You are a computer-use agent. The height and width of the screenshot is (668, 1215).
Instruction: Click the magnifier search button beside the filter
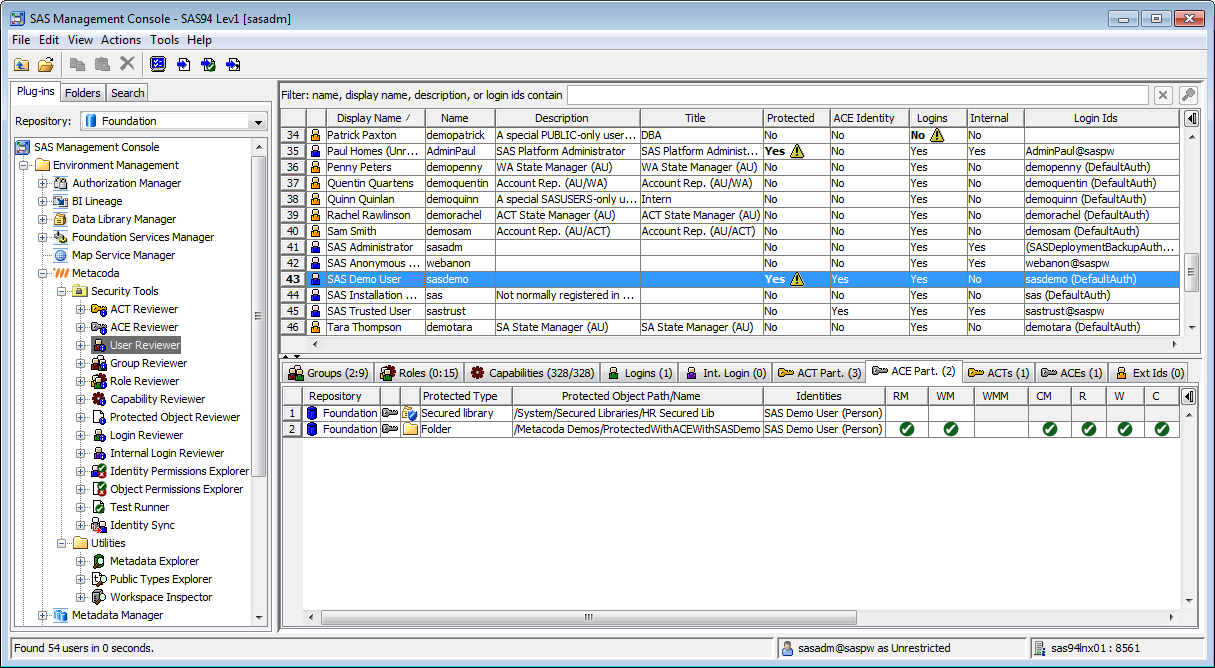pos(1188,95)
